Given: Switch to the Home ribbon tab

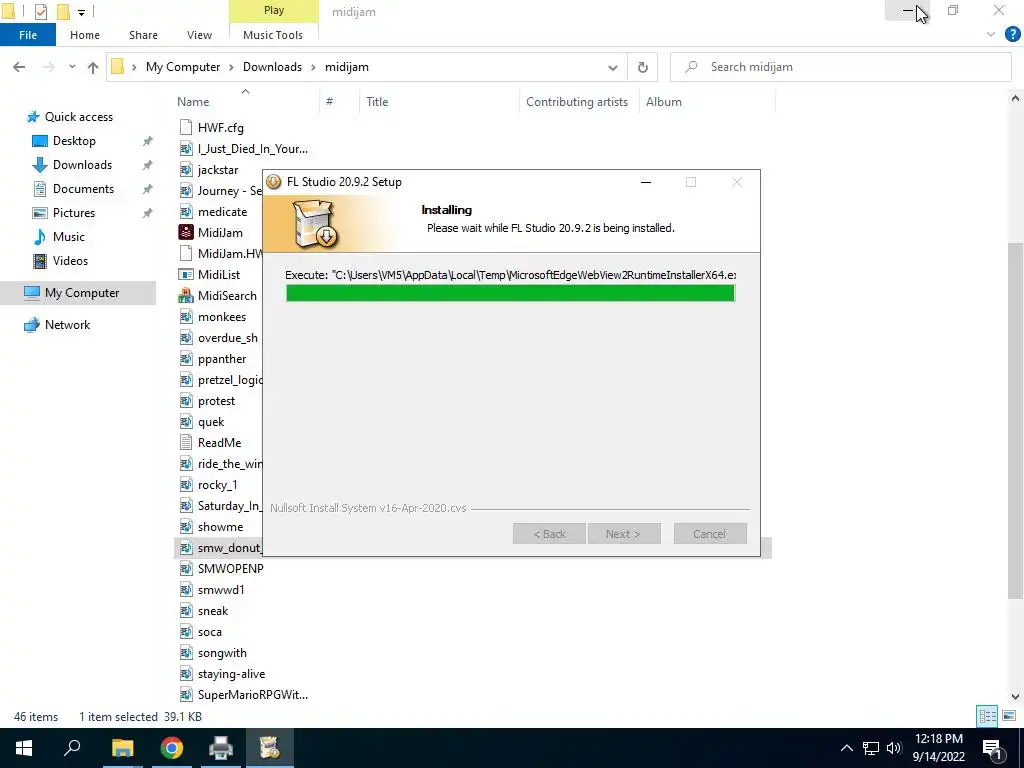Looking at the screenshot, I should (85, 35).
